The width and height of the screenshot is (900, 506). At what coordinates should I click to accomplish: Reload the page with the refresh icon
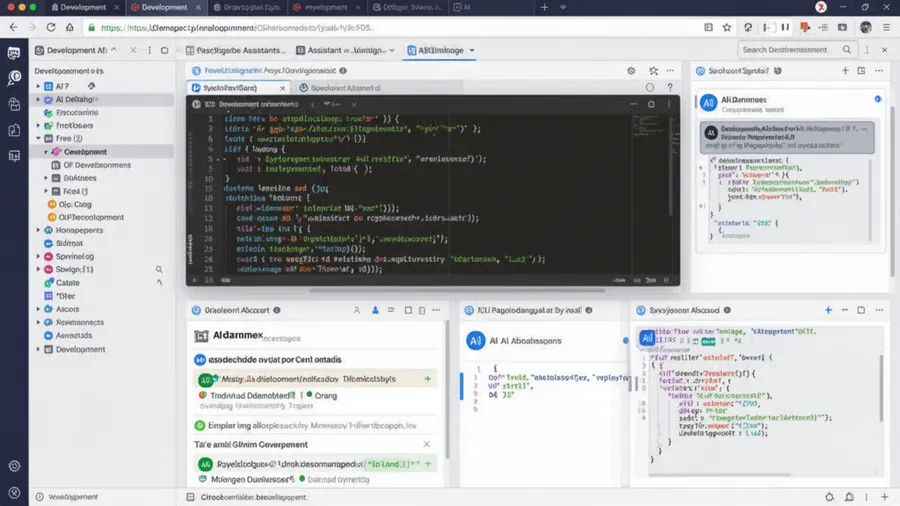(51, 27)
